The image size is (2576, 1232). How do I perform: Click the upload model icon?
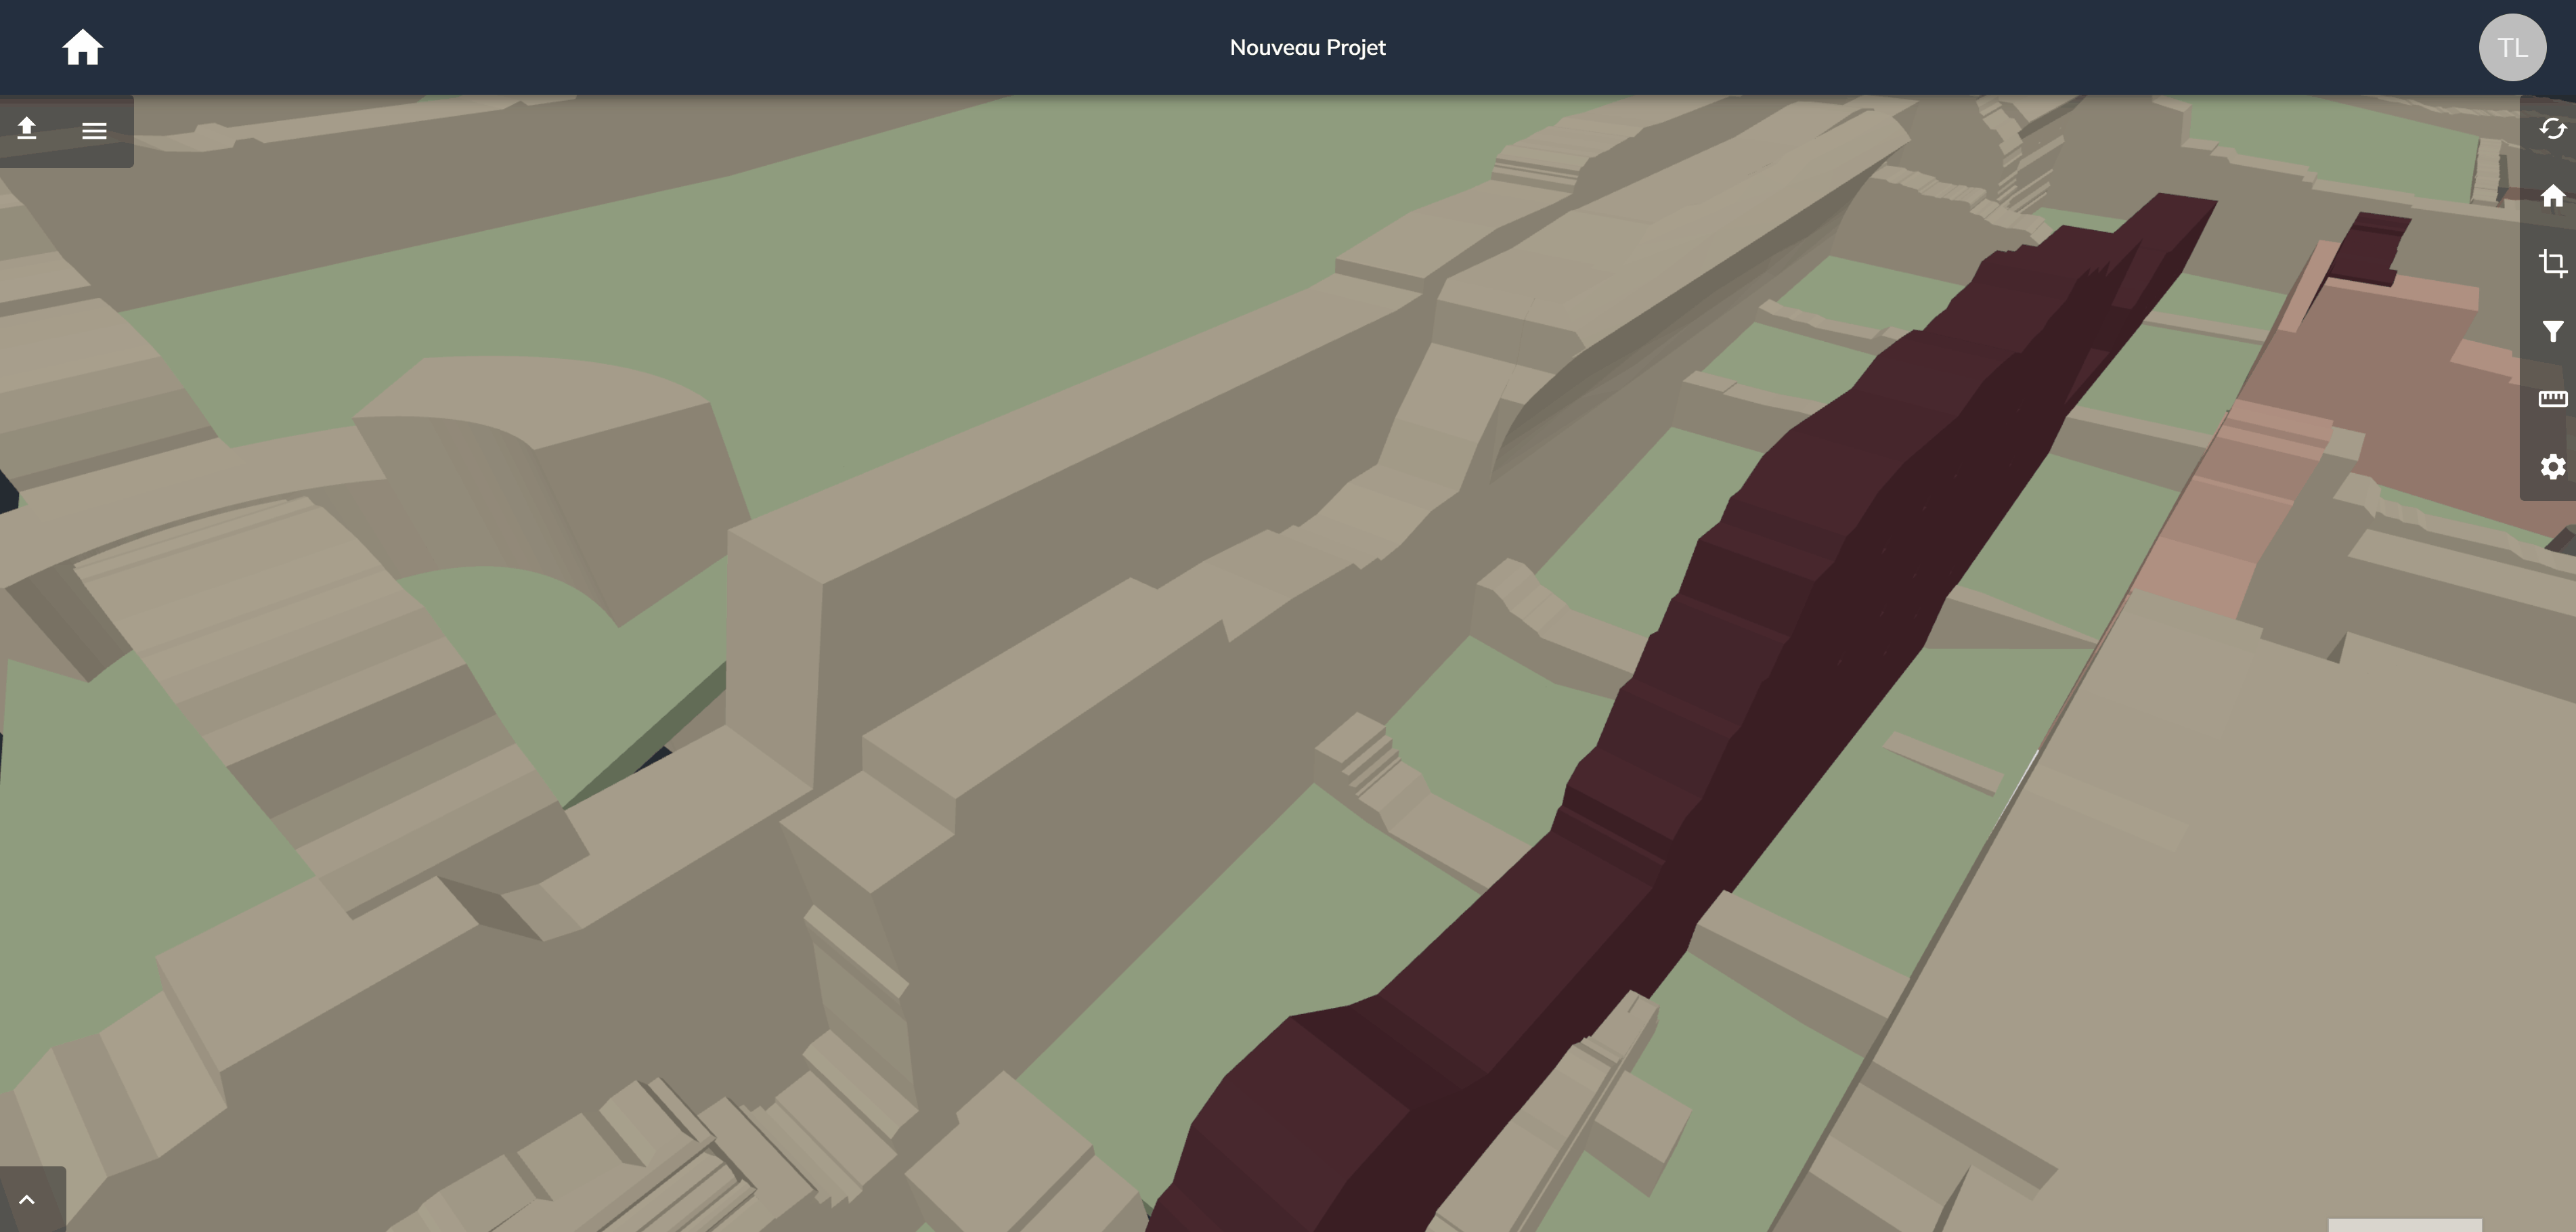click(x=27, y=128)
